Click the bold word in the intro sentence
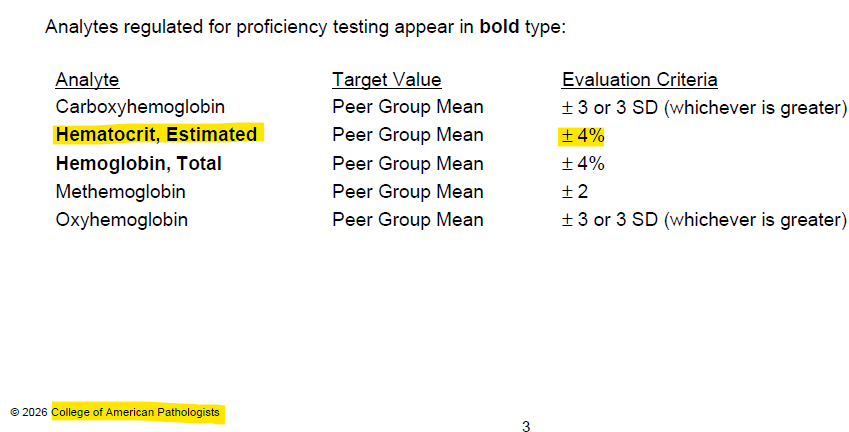The image size is (849, 432). tap(499, 27)
